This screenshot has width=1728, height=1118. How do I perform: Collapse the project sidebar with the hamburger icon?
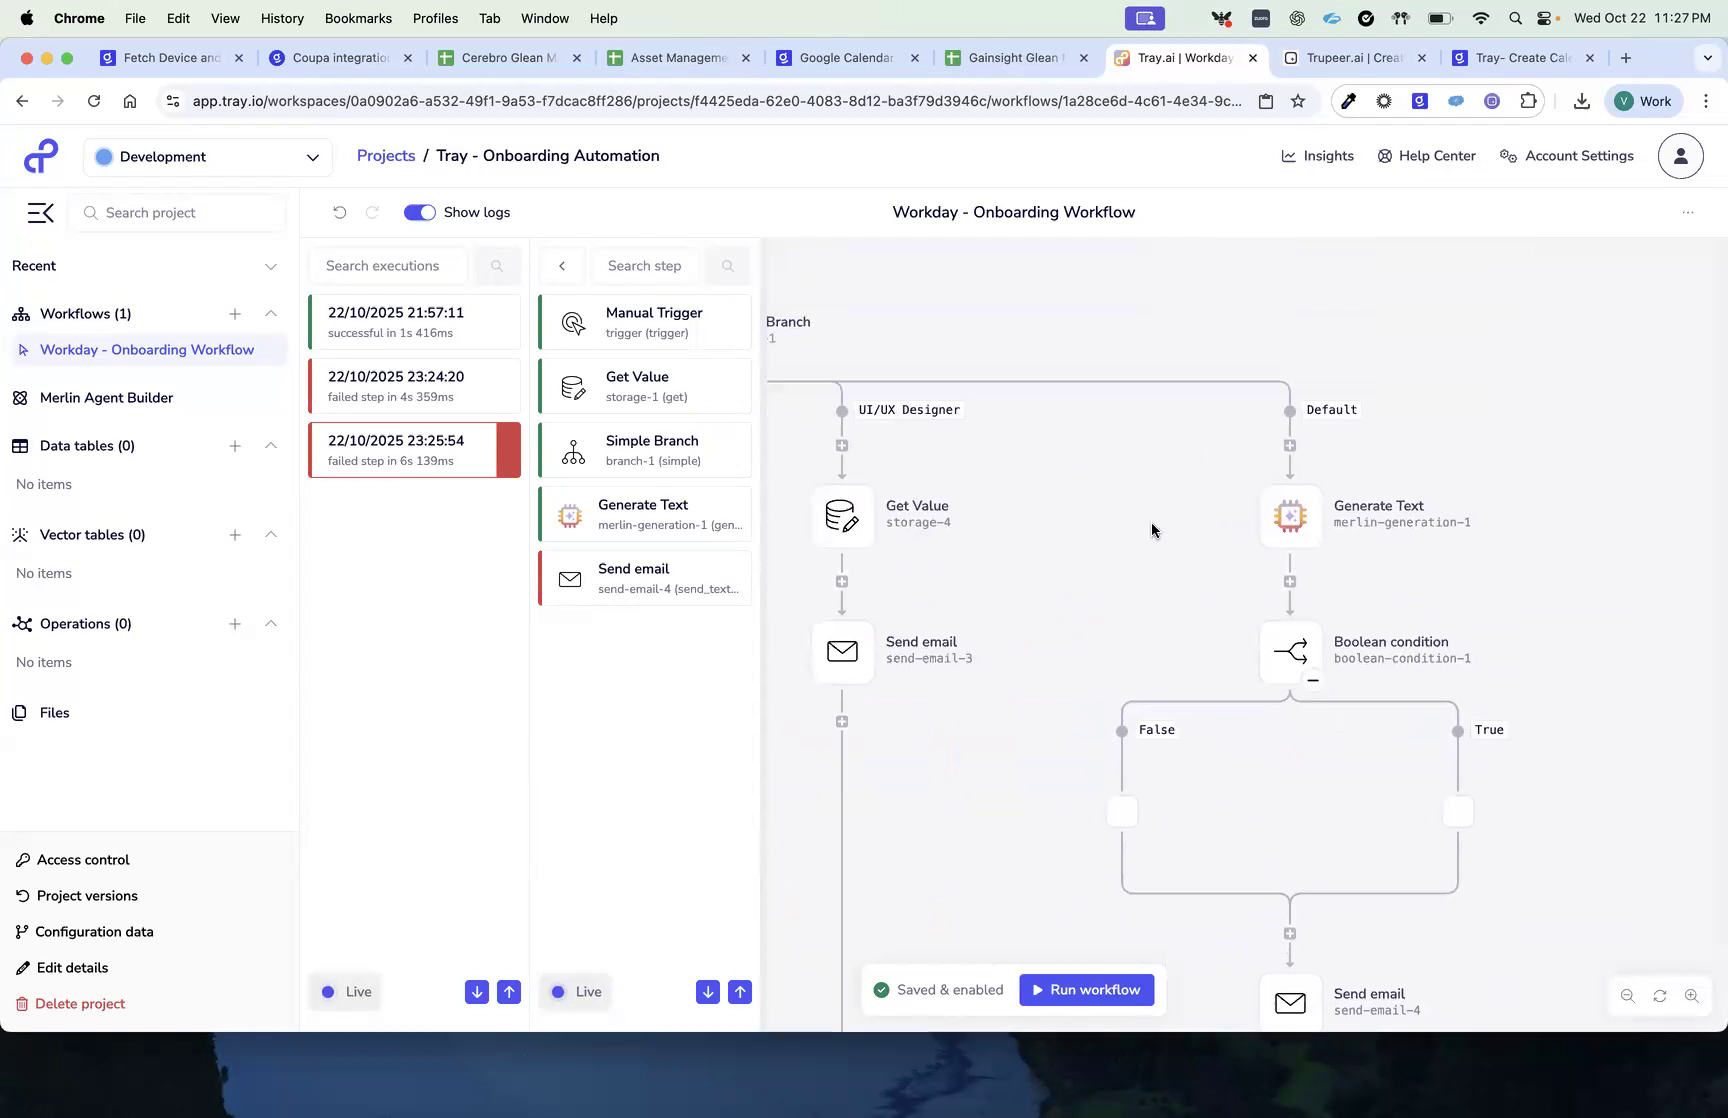click(40, 212)
